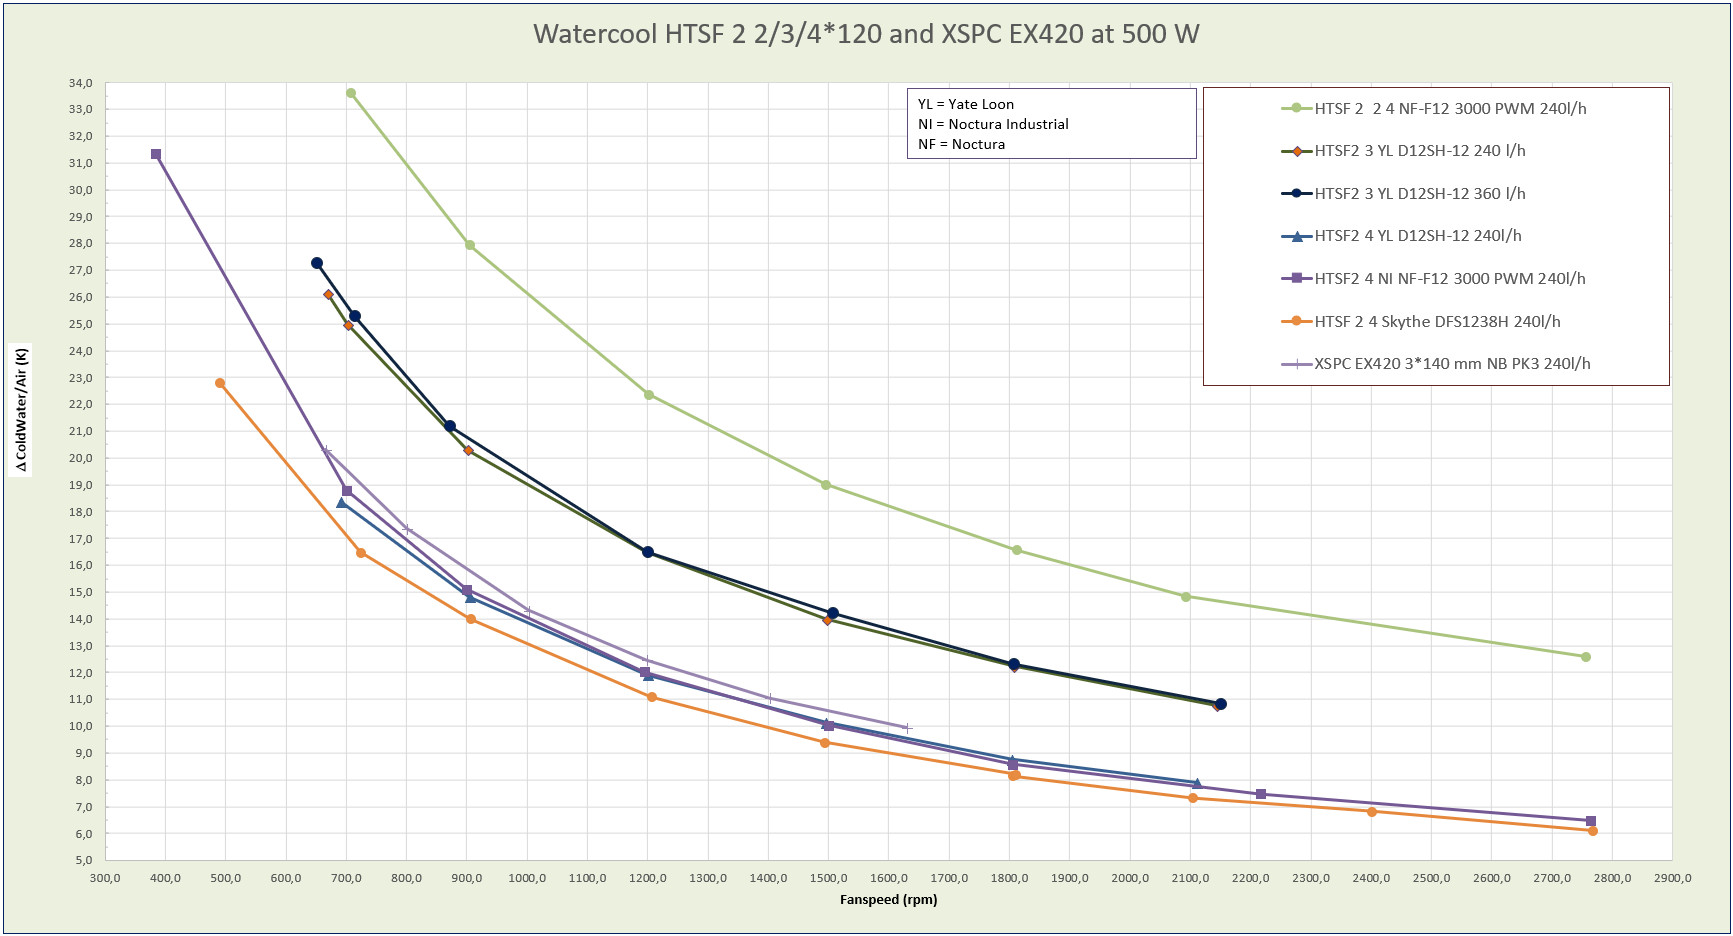Click the dark navy legend marker for 360 l/h series
This screenshot has height=936, width=1733.
pyautogui.click(x=1296, y=193)
